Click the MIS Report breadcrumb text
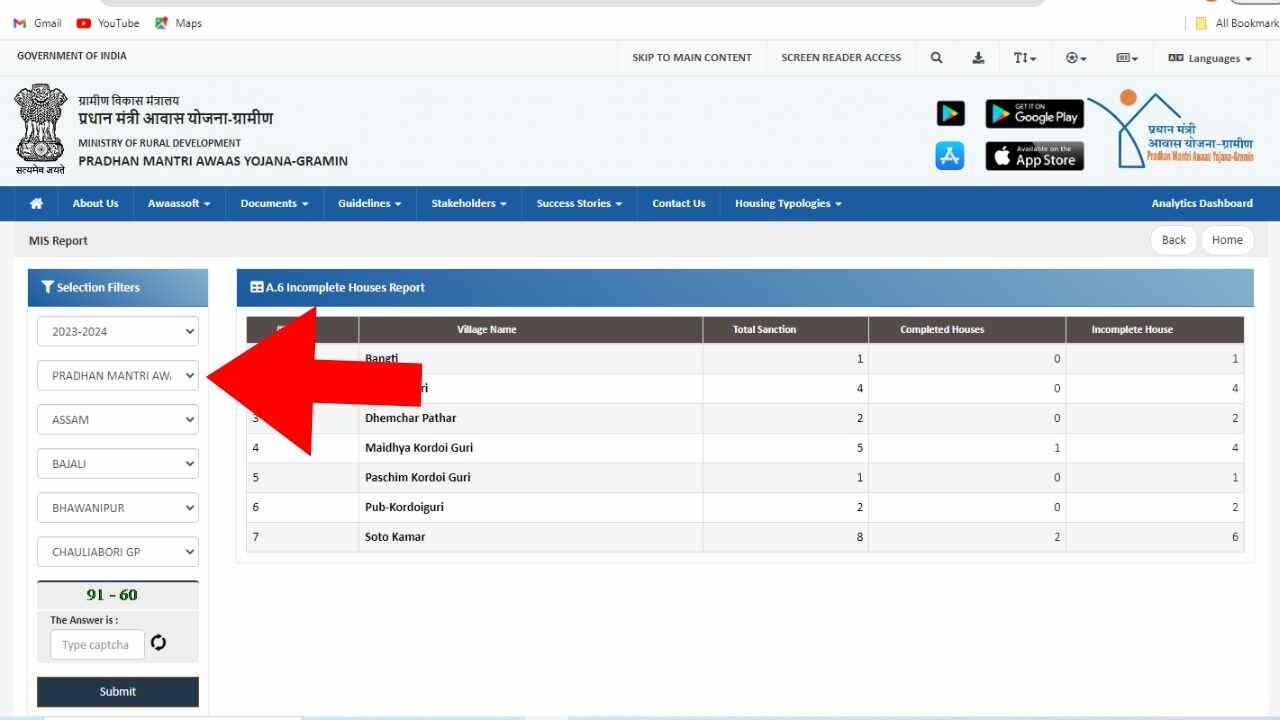 coord(59,241)
